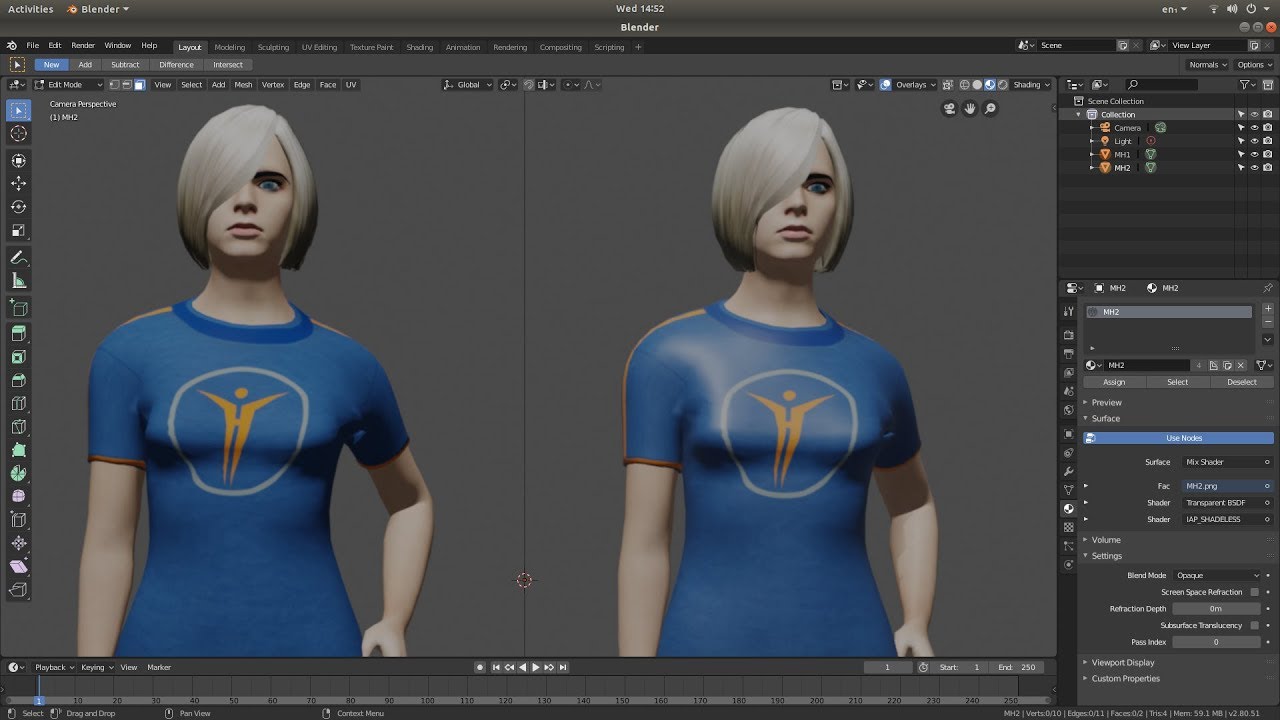Image resolution: width=1280 pixels, height=720 pixels.
Task: Click the viewport zoom magnifier gizmo
Action: point(990,108)
